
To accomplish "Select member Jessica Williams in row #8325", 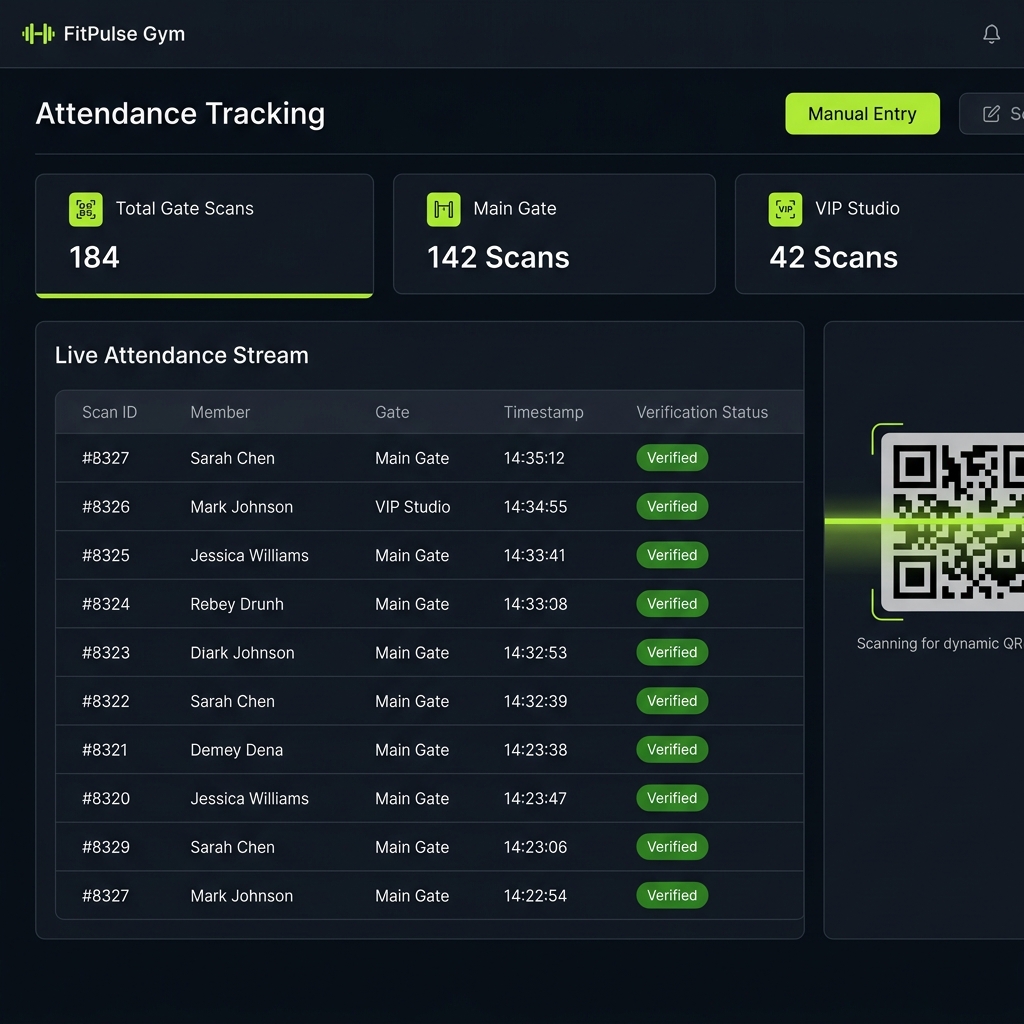I will coord(249,555).
